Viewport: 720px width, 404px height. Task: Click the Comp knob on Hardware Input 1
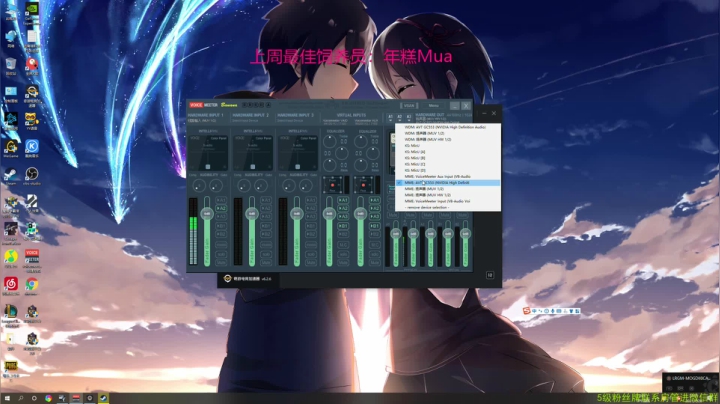pos(198,185)
